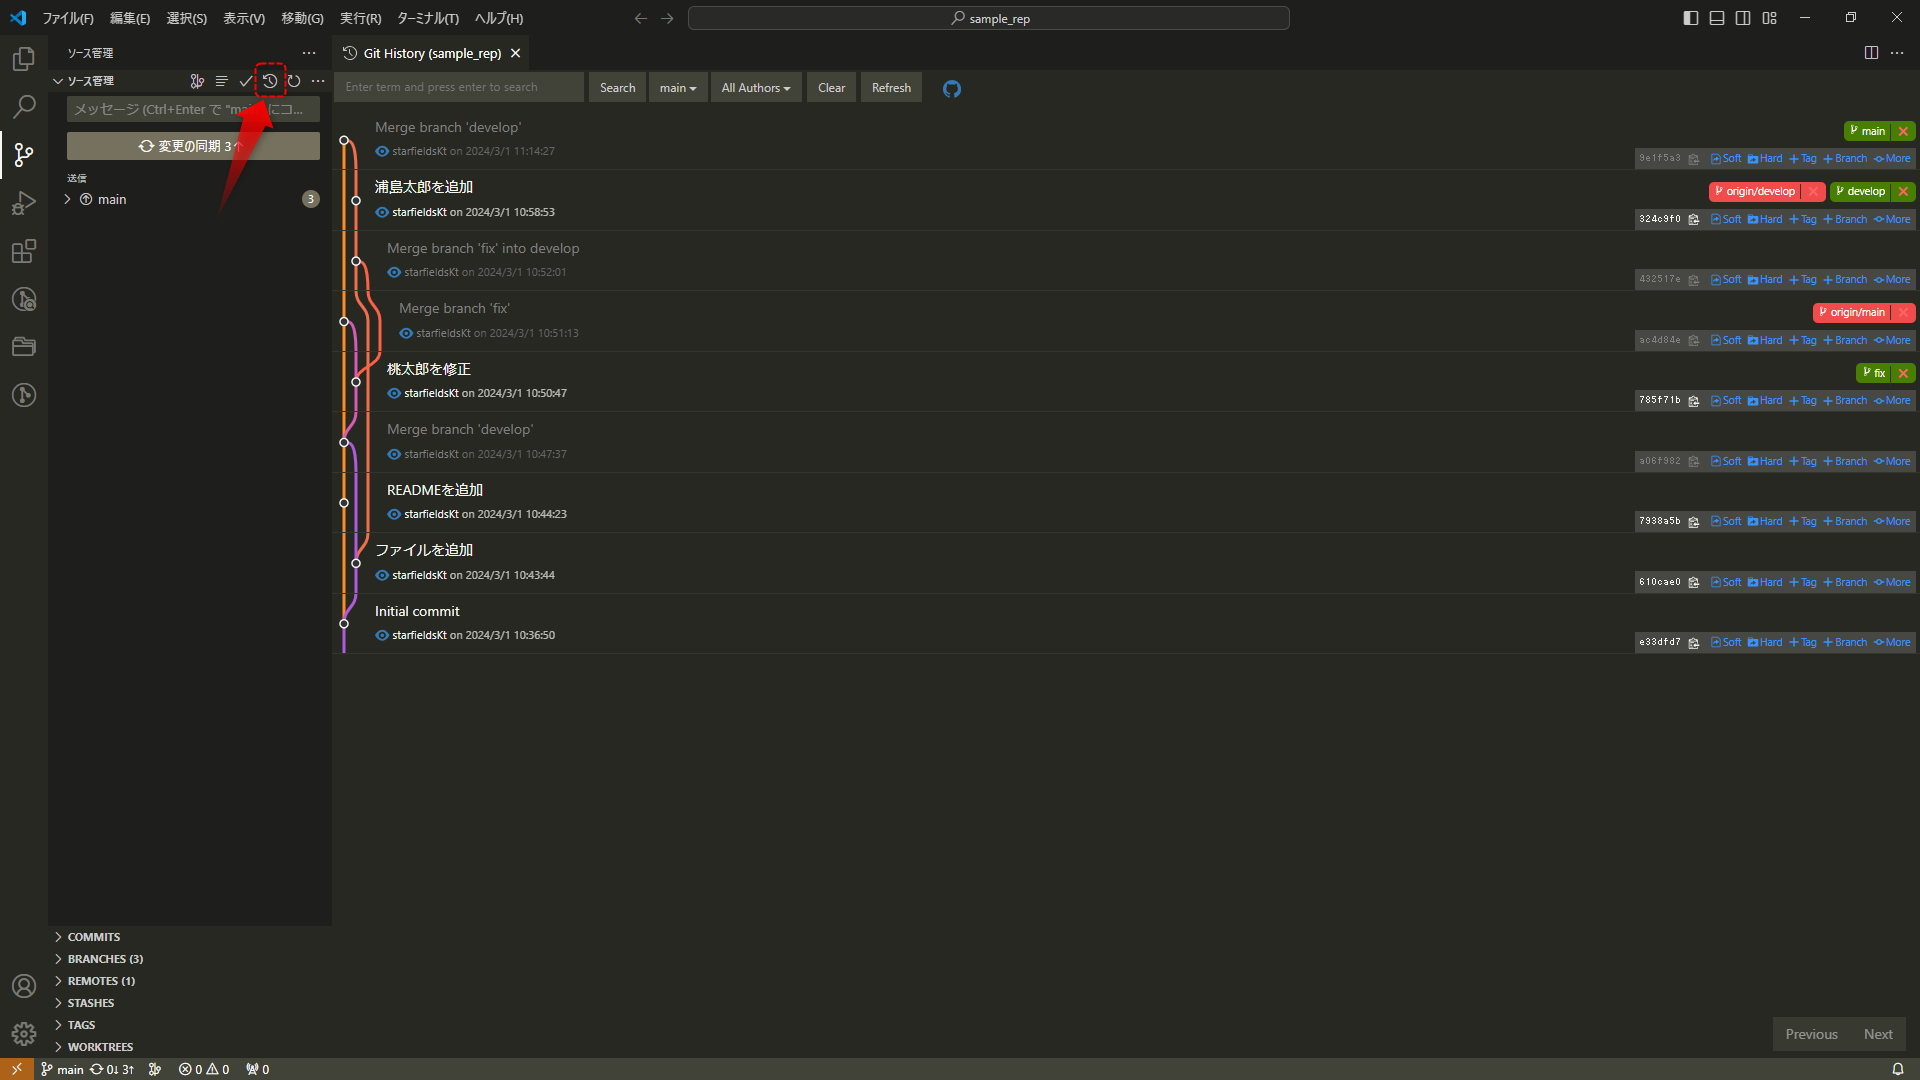Expand the STASHES section

coord(90,1003)
